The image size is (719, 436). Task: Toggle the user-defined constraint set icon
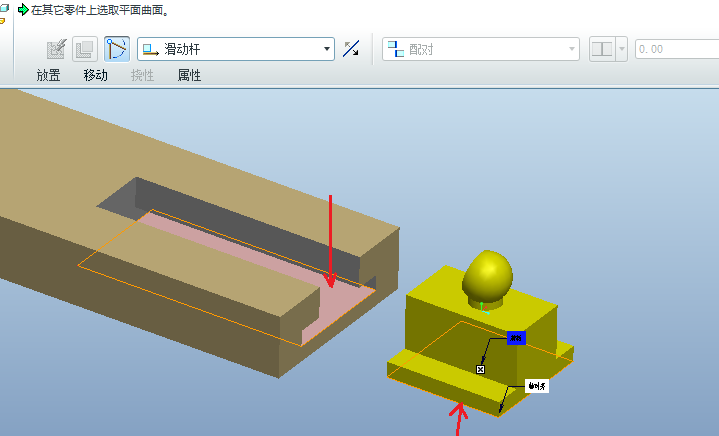[117, 49]
